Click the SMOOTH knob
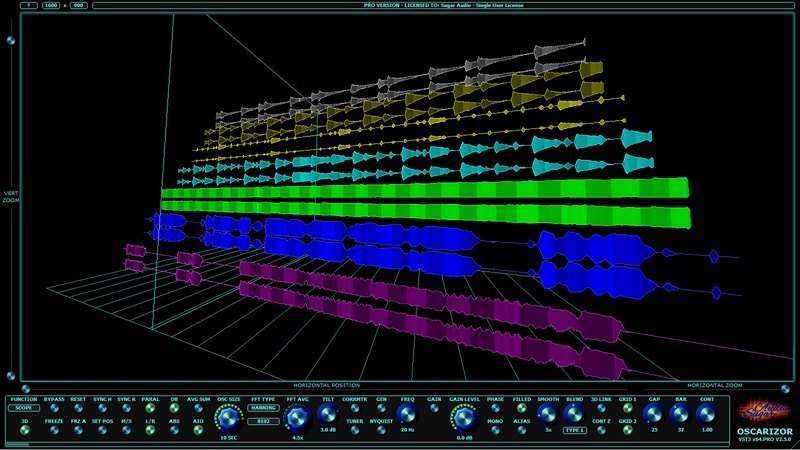The width and height of the screenshot is (800, 450). (x=548, y=414)
